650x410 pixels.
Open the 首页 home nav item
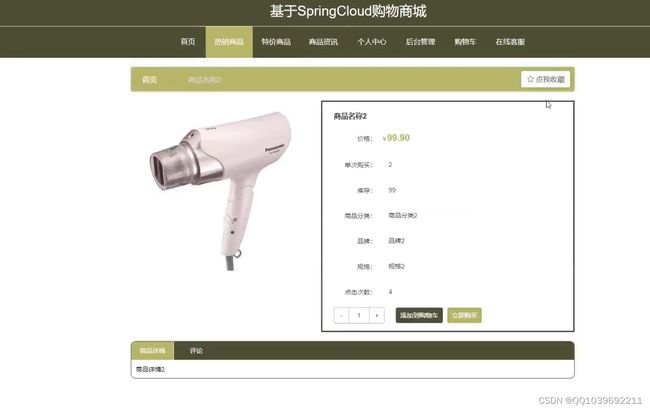(188, 42)
